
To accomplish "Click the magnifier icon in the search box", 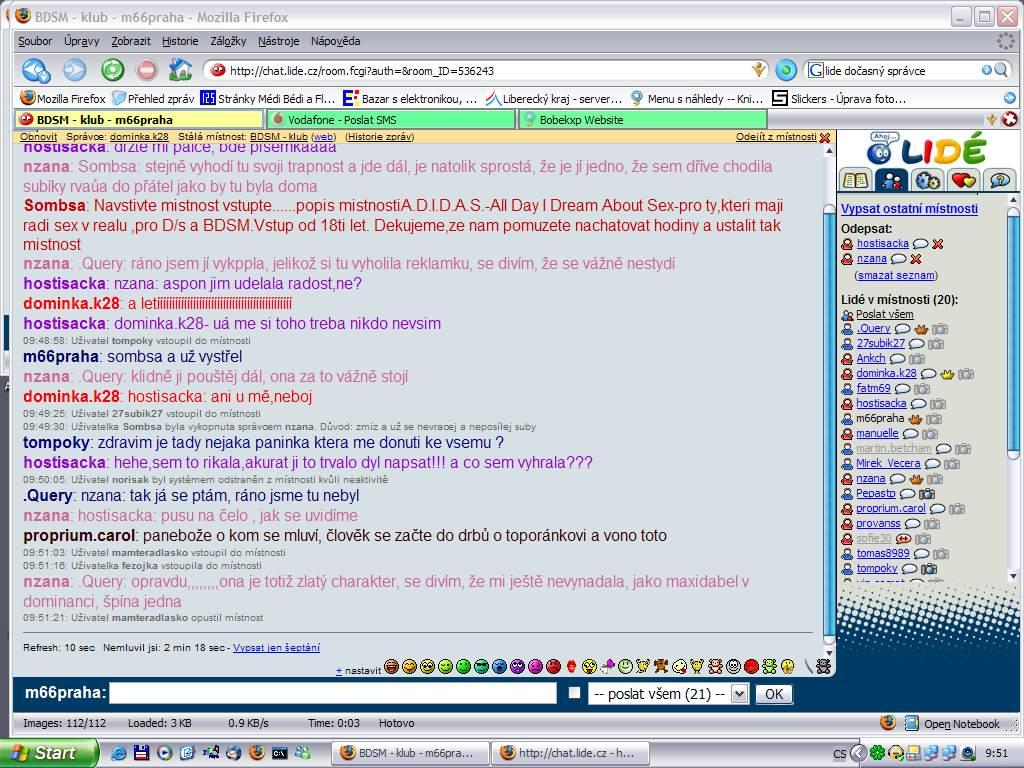I will (x=1000, y=70).
